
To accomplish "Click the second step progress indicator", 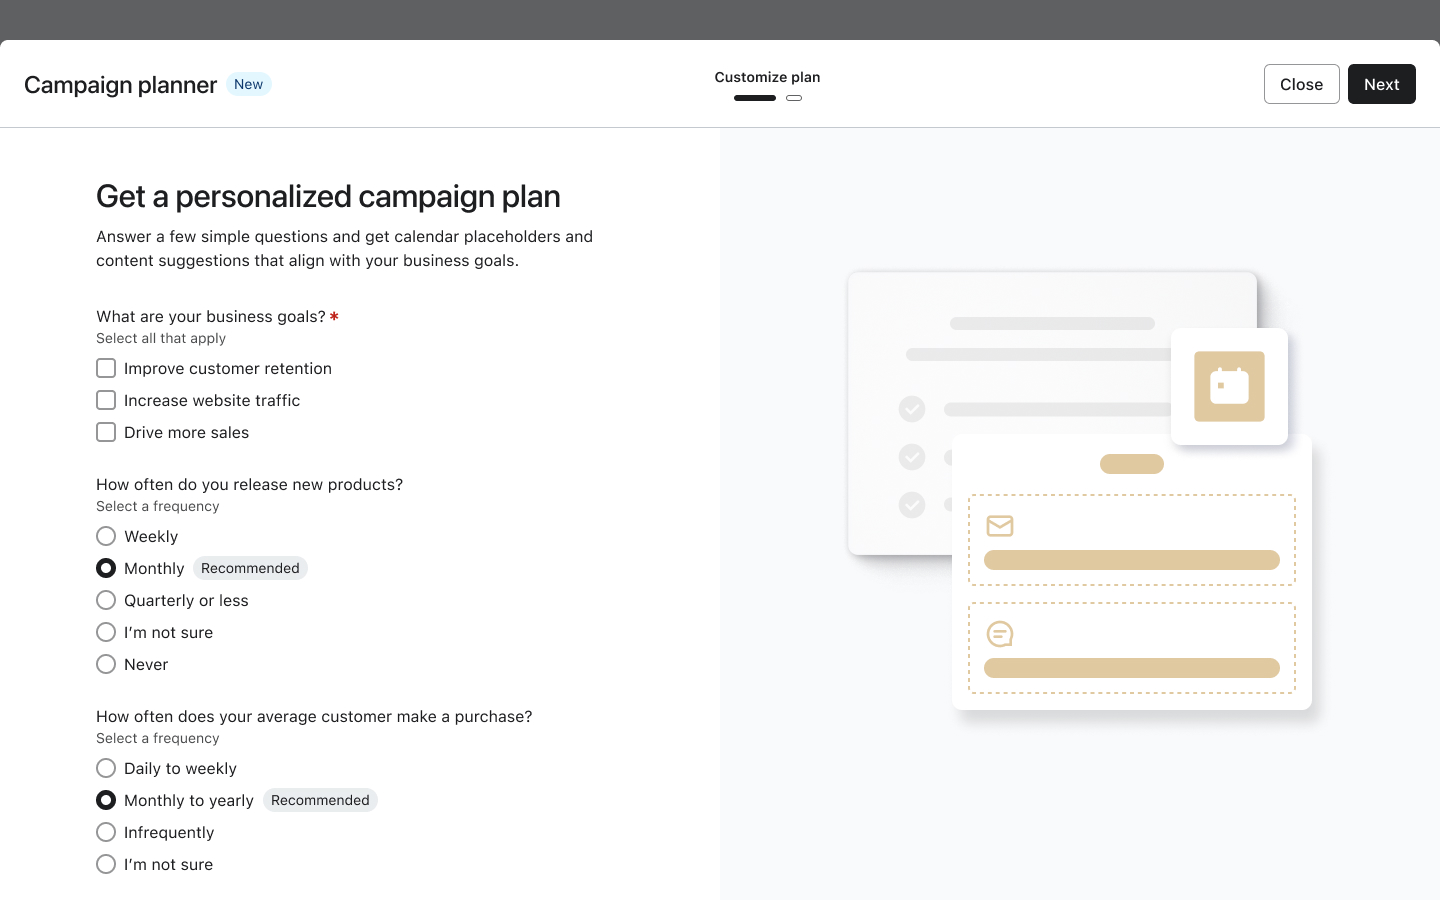I will pos(794,98).
